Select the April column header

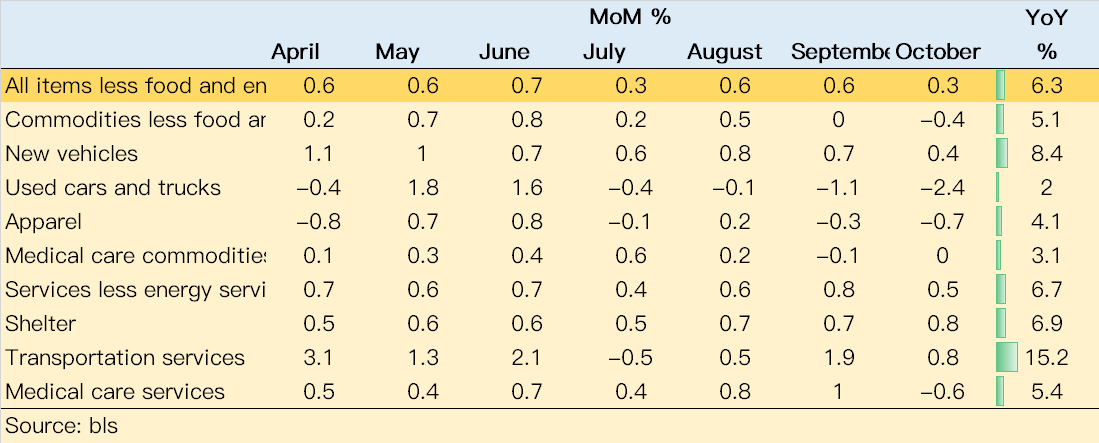point(295,53)
